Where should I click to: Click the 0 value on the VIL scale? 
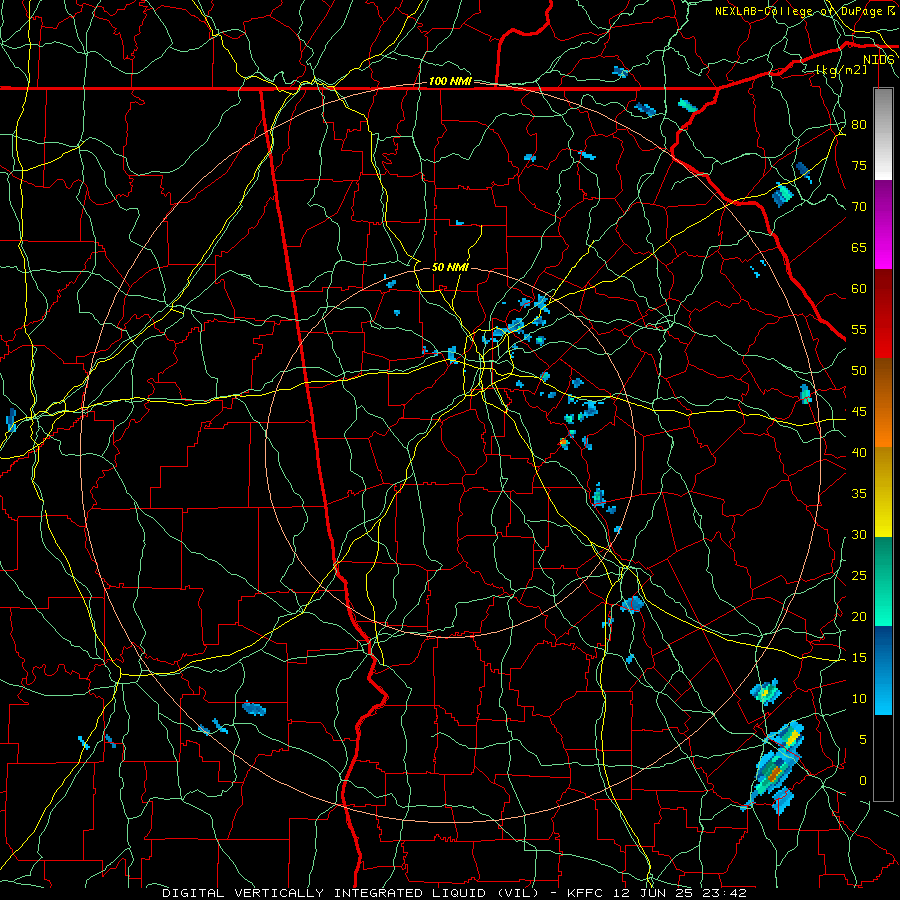[863, 781]
